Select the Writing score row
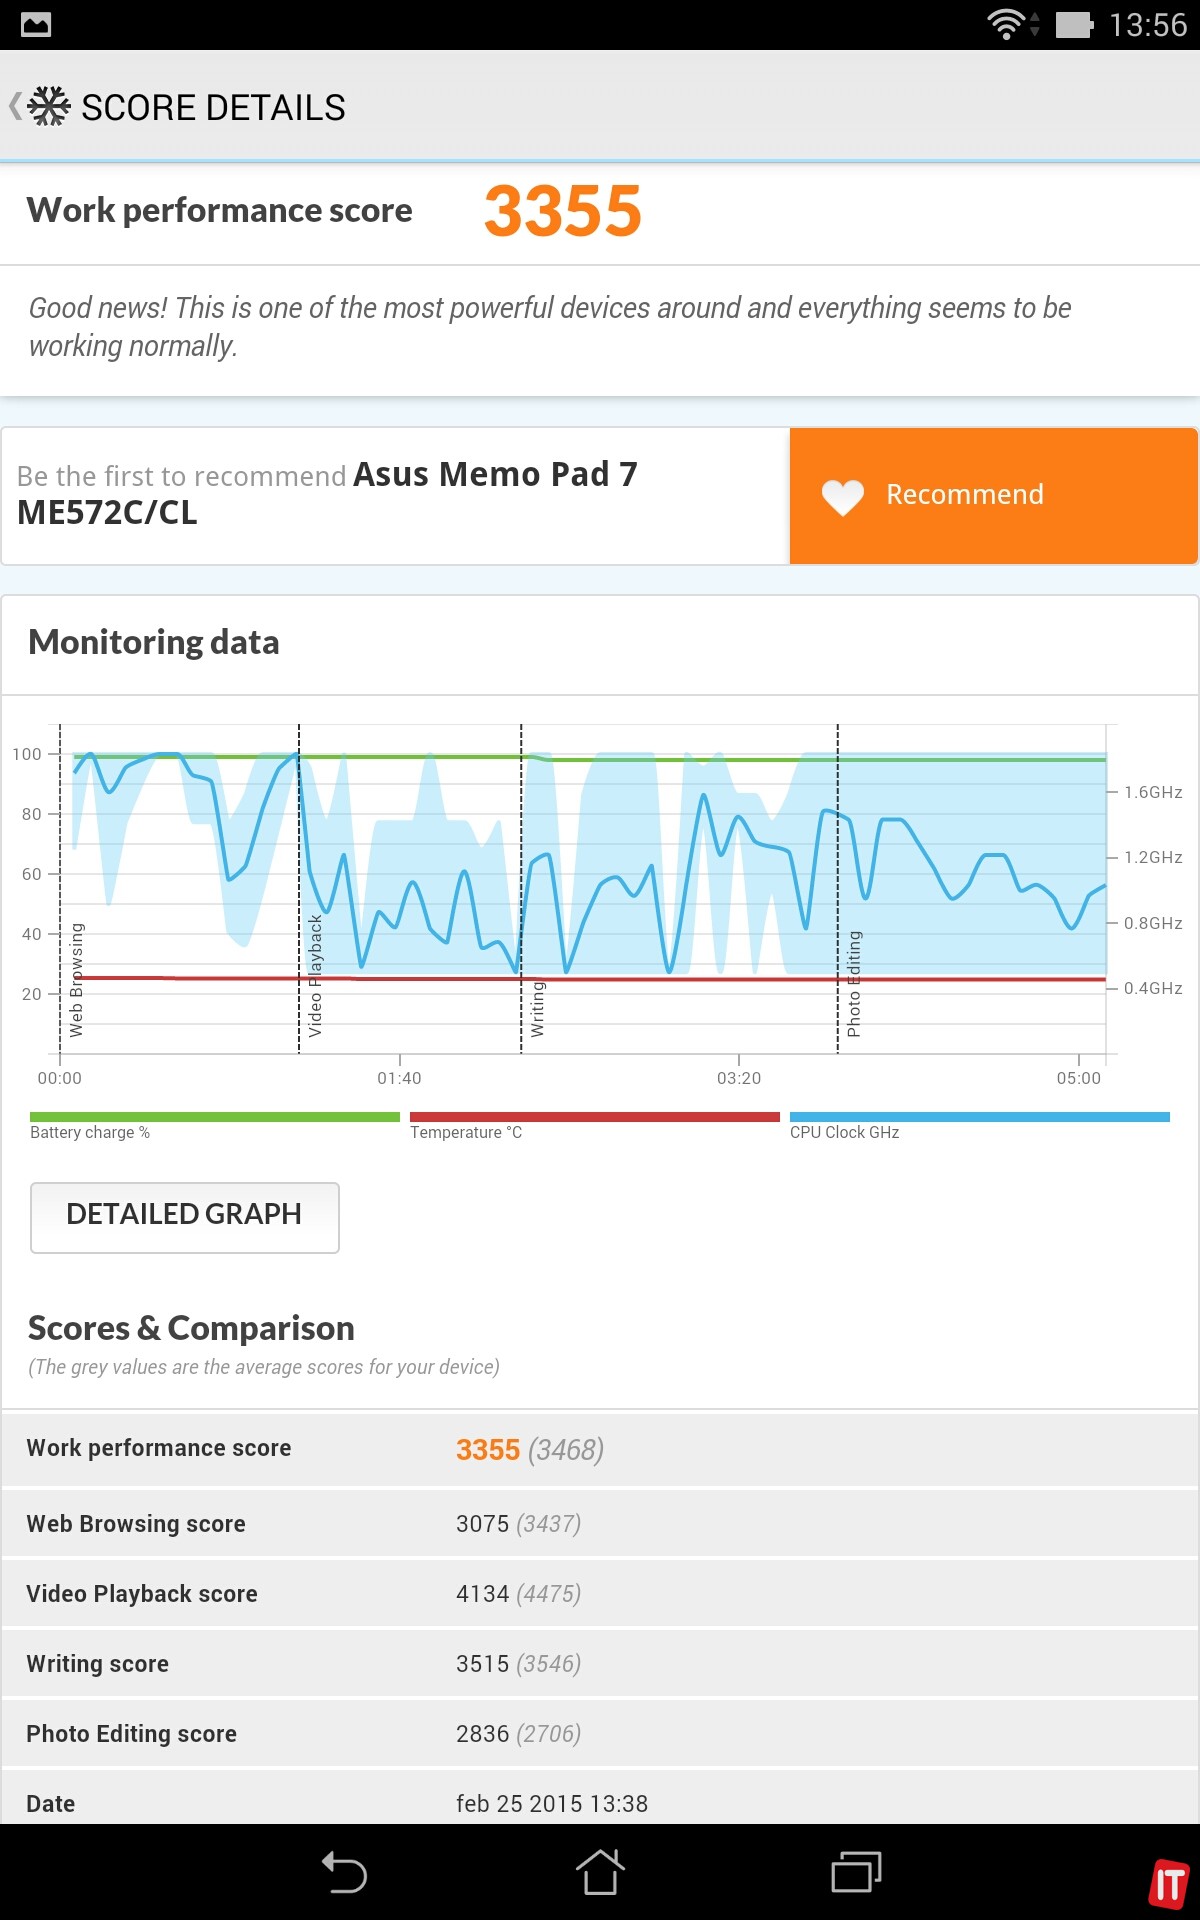Screen dimensions: 1200x1920 point(600,1663)
